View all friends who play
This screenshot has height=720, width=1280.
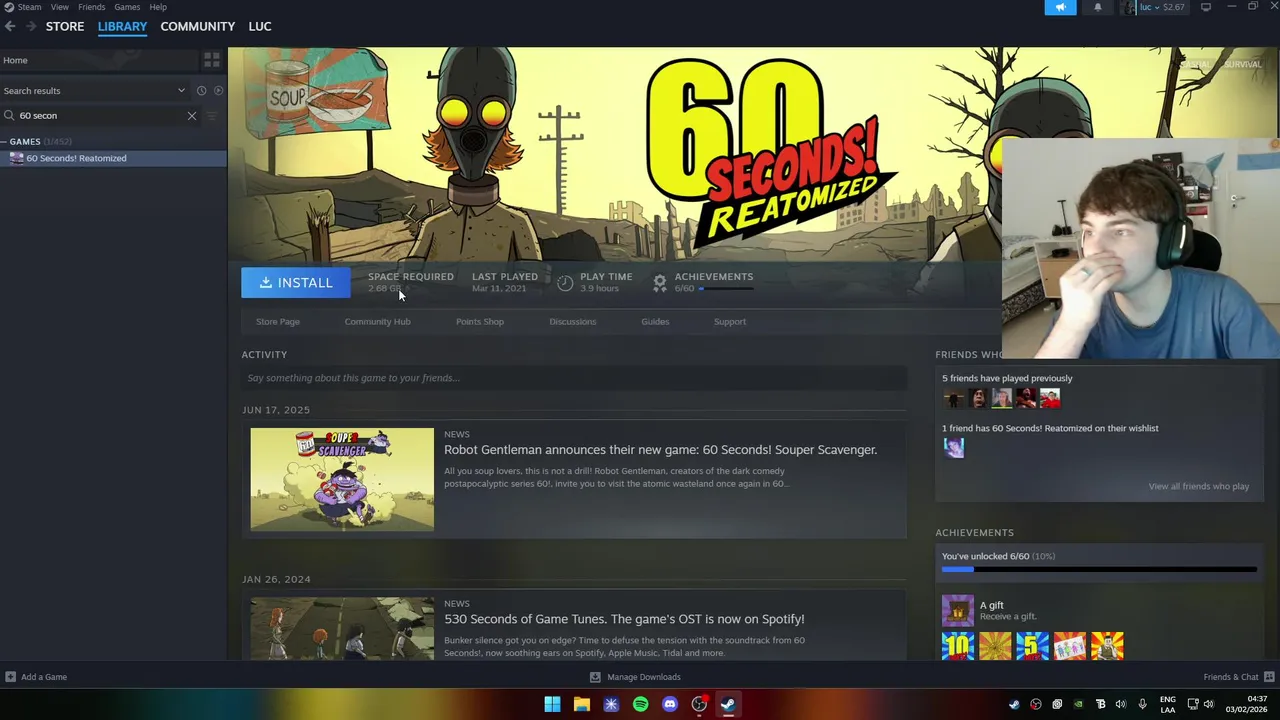click(1198, 486)
